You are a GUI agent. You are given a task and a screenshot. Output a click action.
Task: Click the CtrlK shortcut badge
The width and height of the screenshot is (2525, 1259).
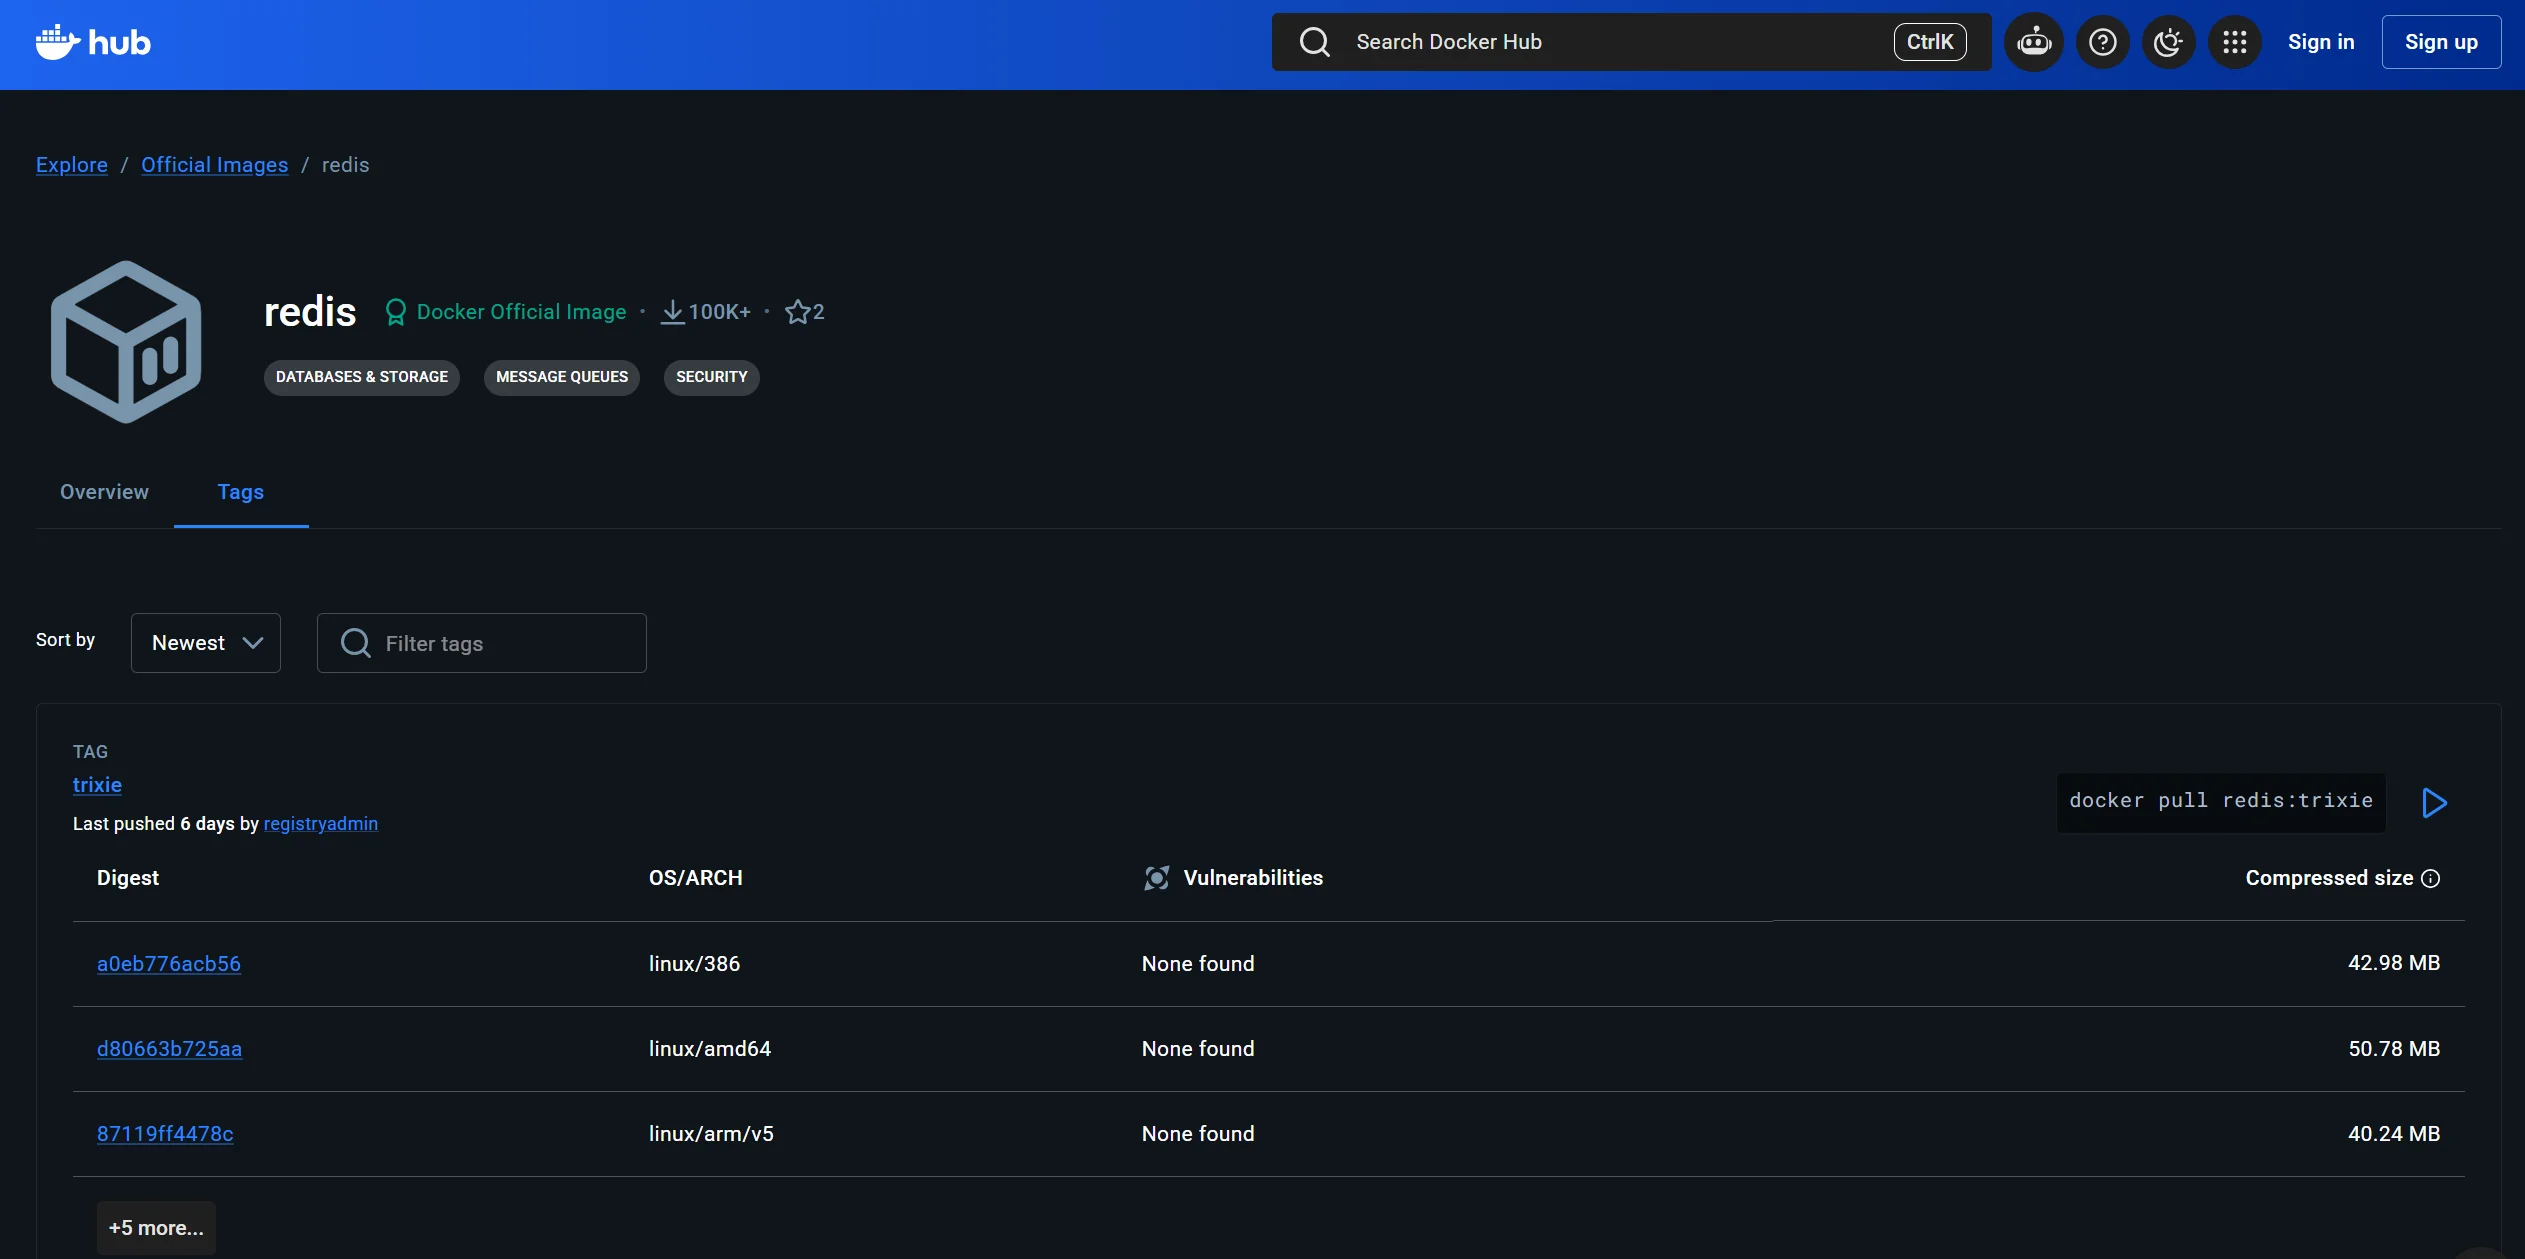click(x=1930, y=42)
